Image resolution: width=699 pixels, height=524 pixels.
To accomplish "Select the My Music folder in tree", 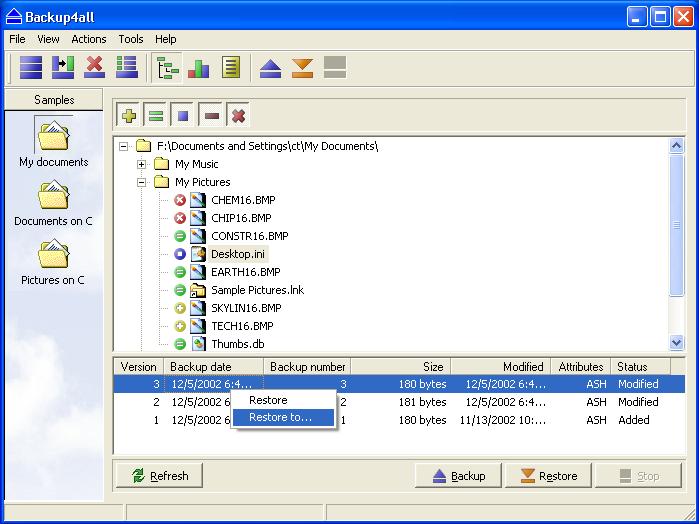I will point(197,164).
